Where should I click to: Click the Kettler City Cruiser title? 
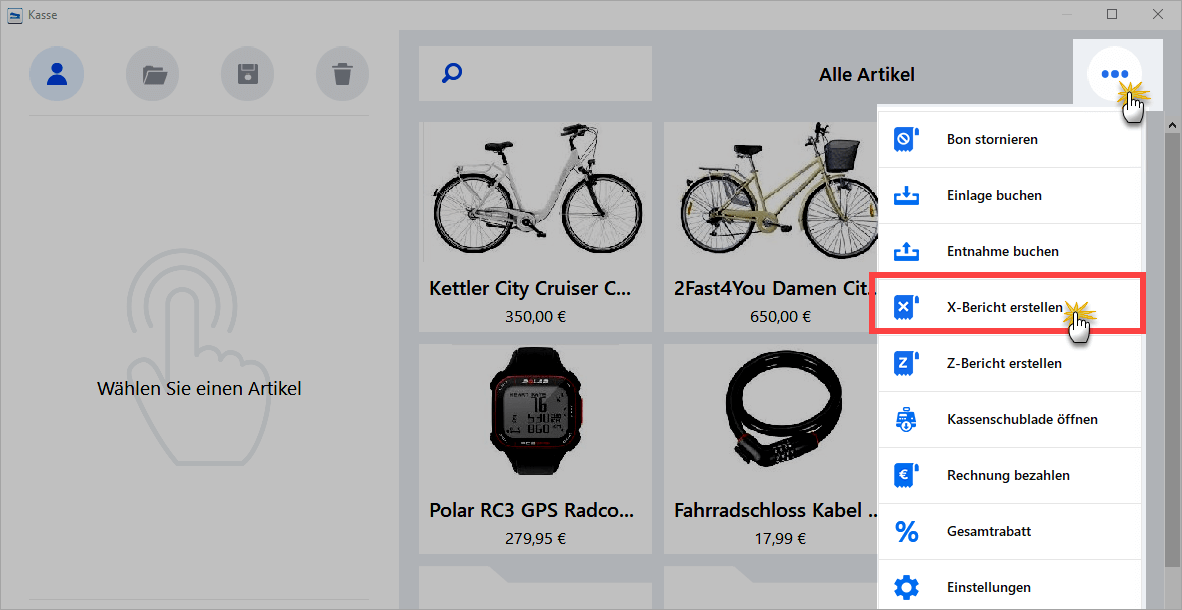point(530,289)
